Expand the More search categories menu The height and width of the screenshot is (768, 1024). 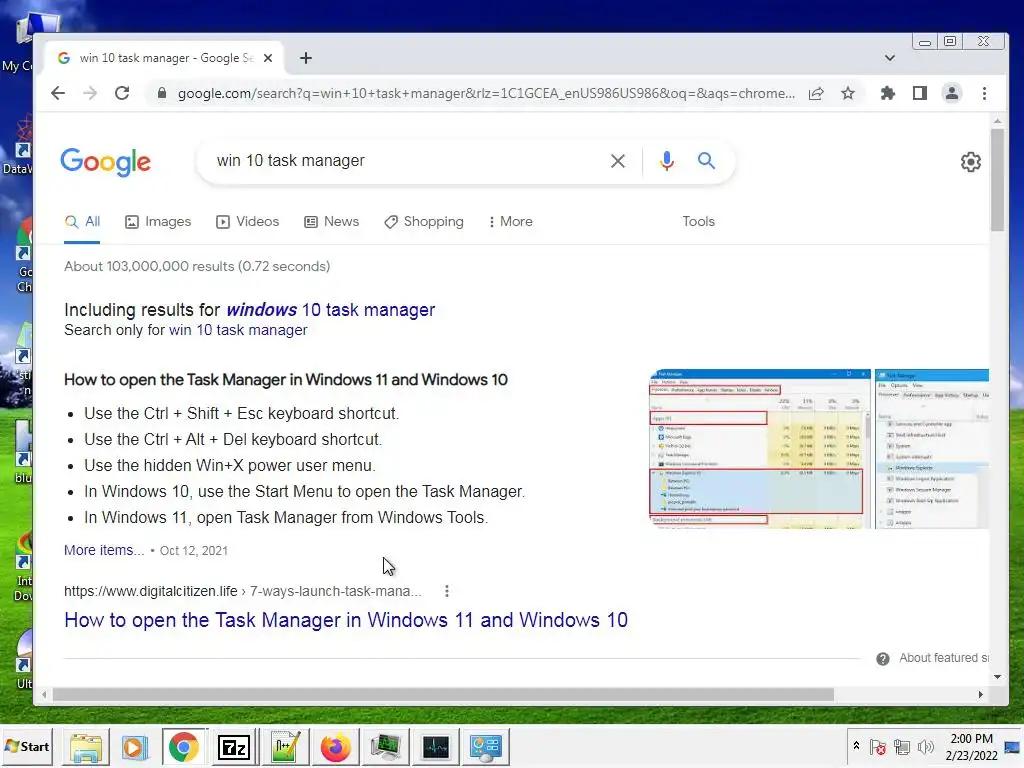click(510, 221)
